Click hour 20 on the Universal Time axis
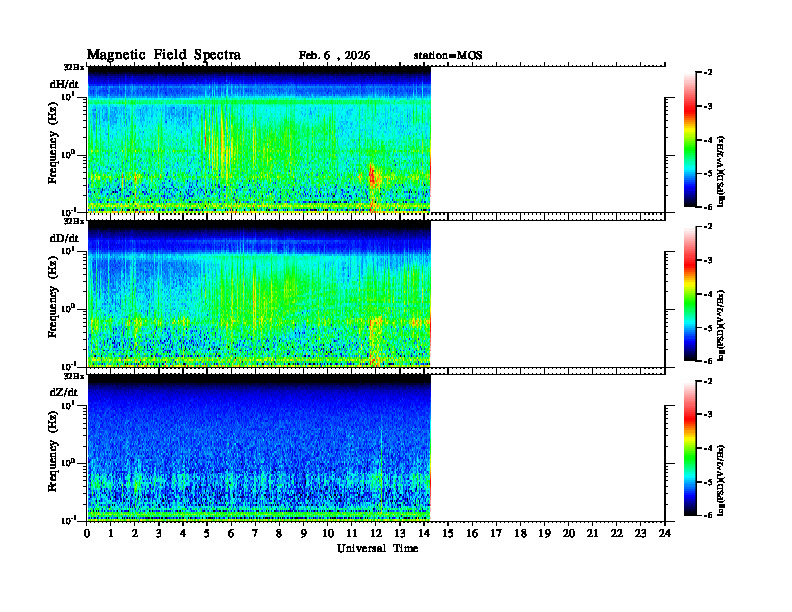The width and height of the screenshot is (792, 612). 569,534
